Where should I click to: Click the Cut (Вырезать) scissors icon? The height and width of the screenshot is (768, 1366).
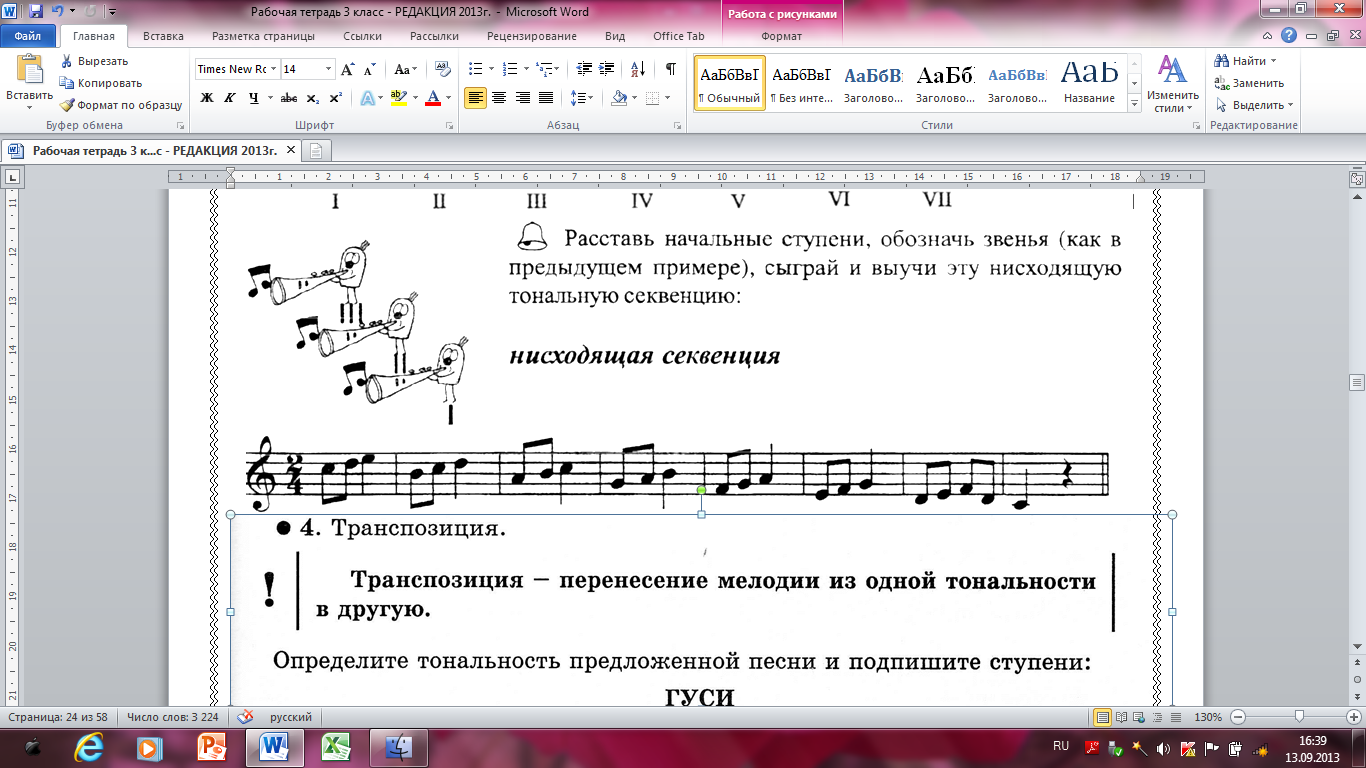67,61
